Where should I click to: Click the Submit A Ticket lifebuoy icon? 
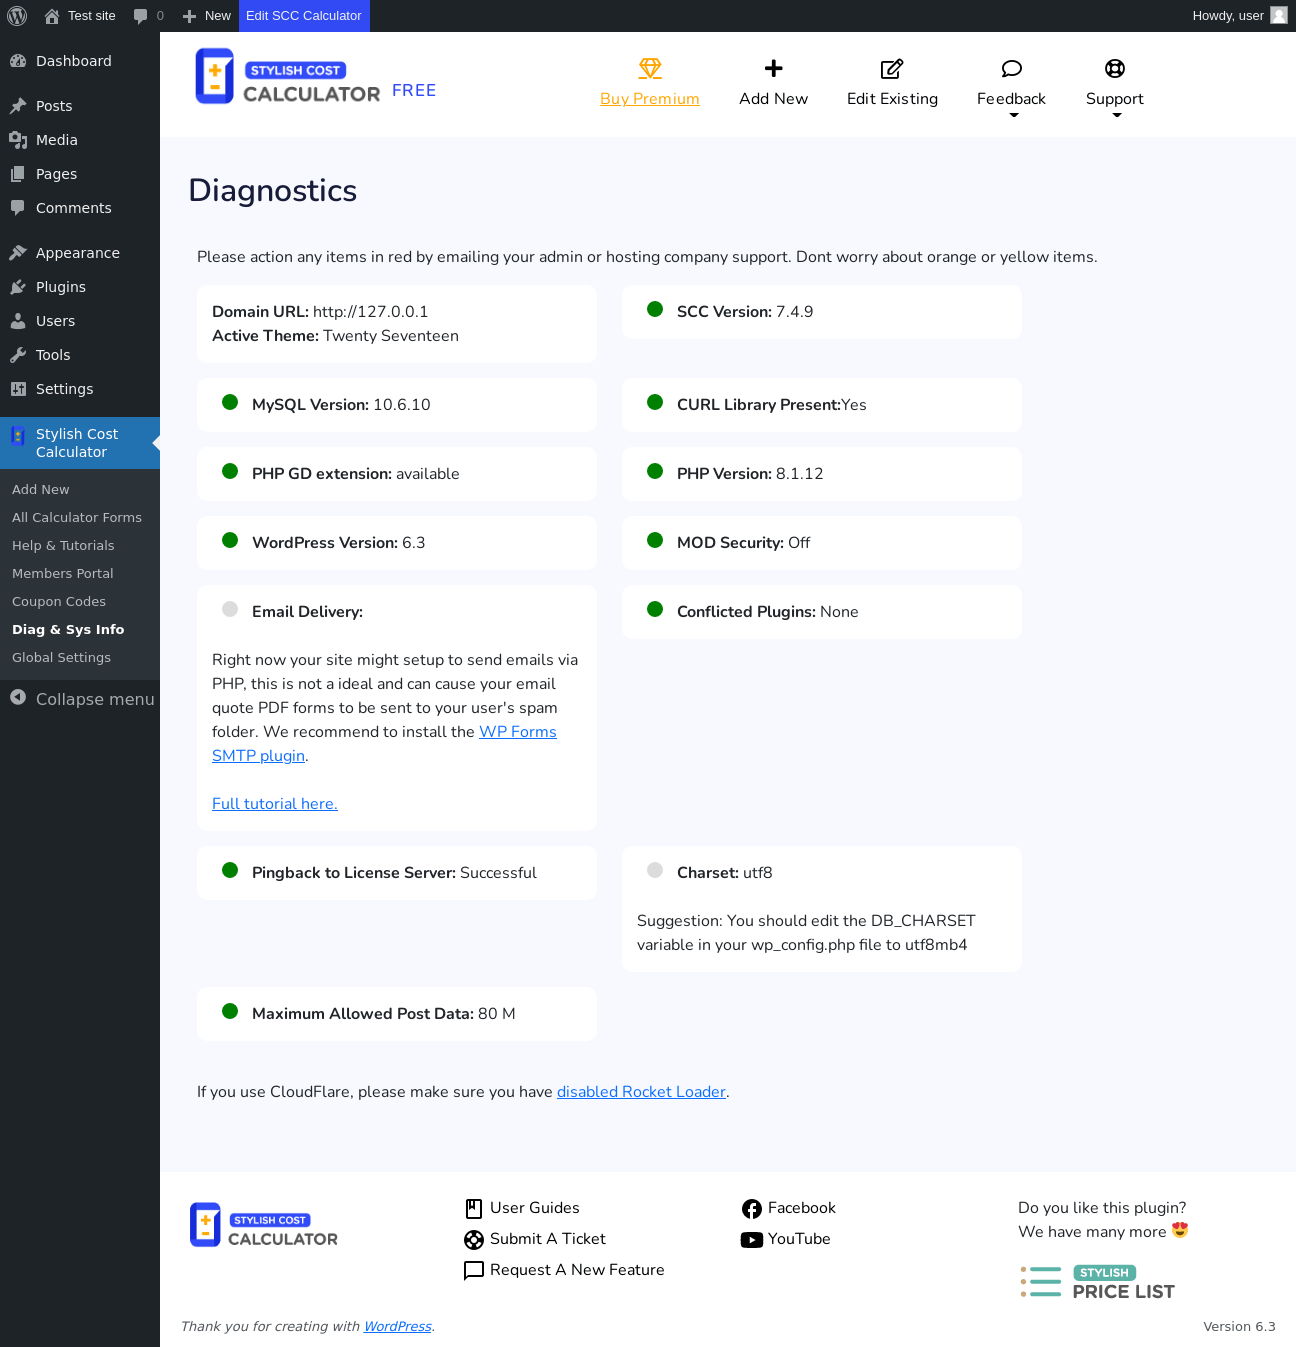pyautogui.click(x=474, y=1240)
